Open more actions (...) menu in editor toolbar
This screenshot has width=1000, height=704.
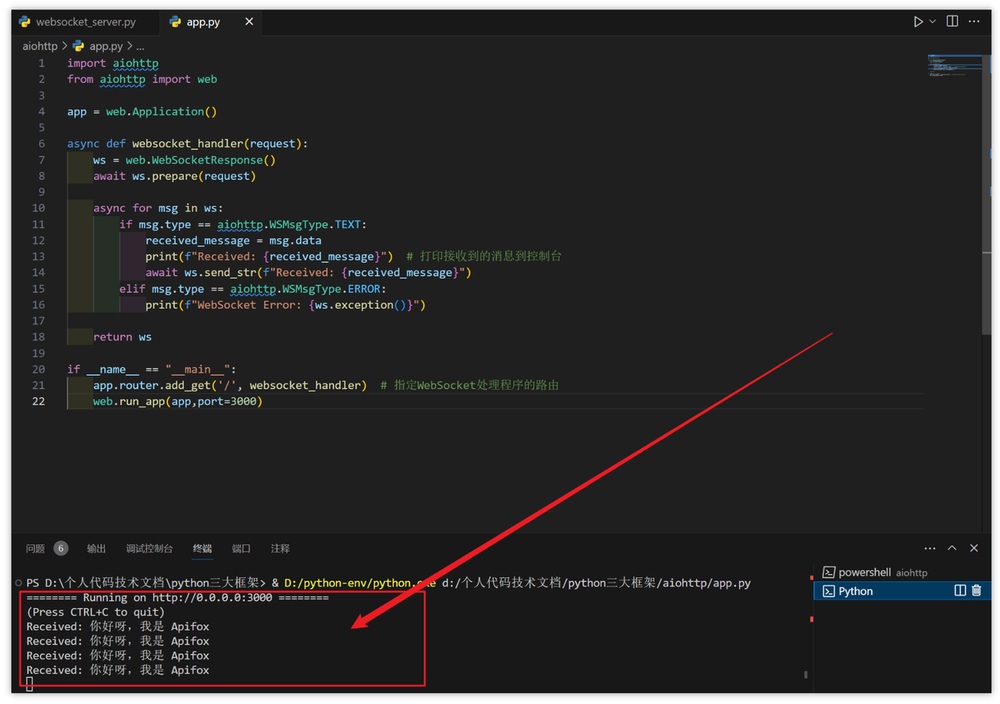pos(974,20)
